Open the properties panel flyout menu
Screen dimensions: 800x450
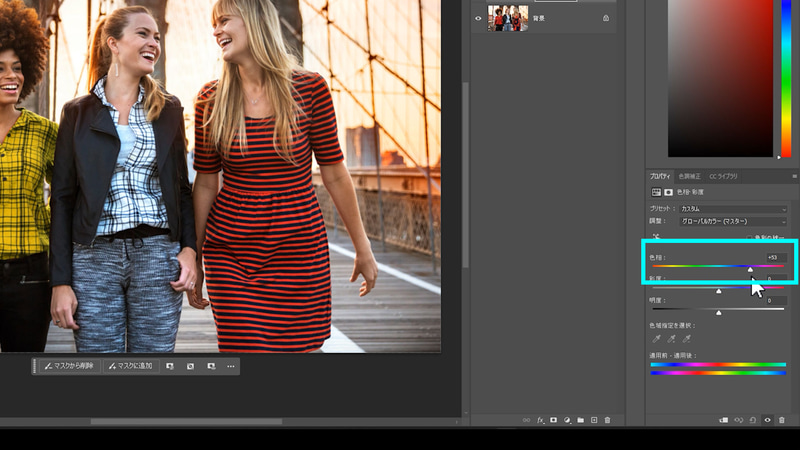[794, 176]
